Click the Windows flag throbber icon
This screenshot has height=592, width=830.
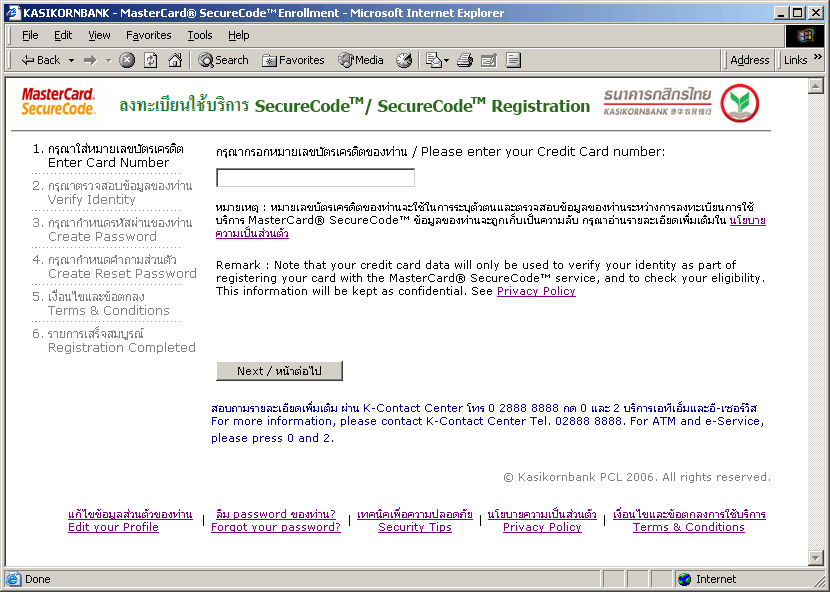(x=805, y=35)
